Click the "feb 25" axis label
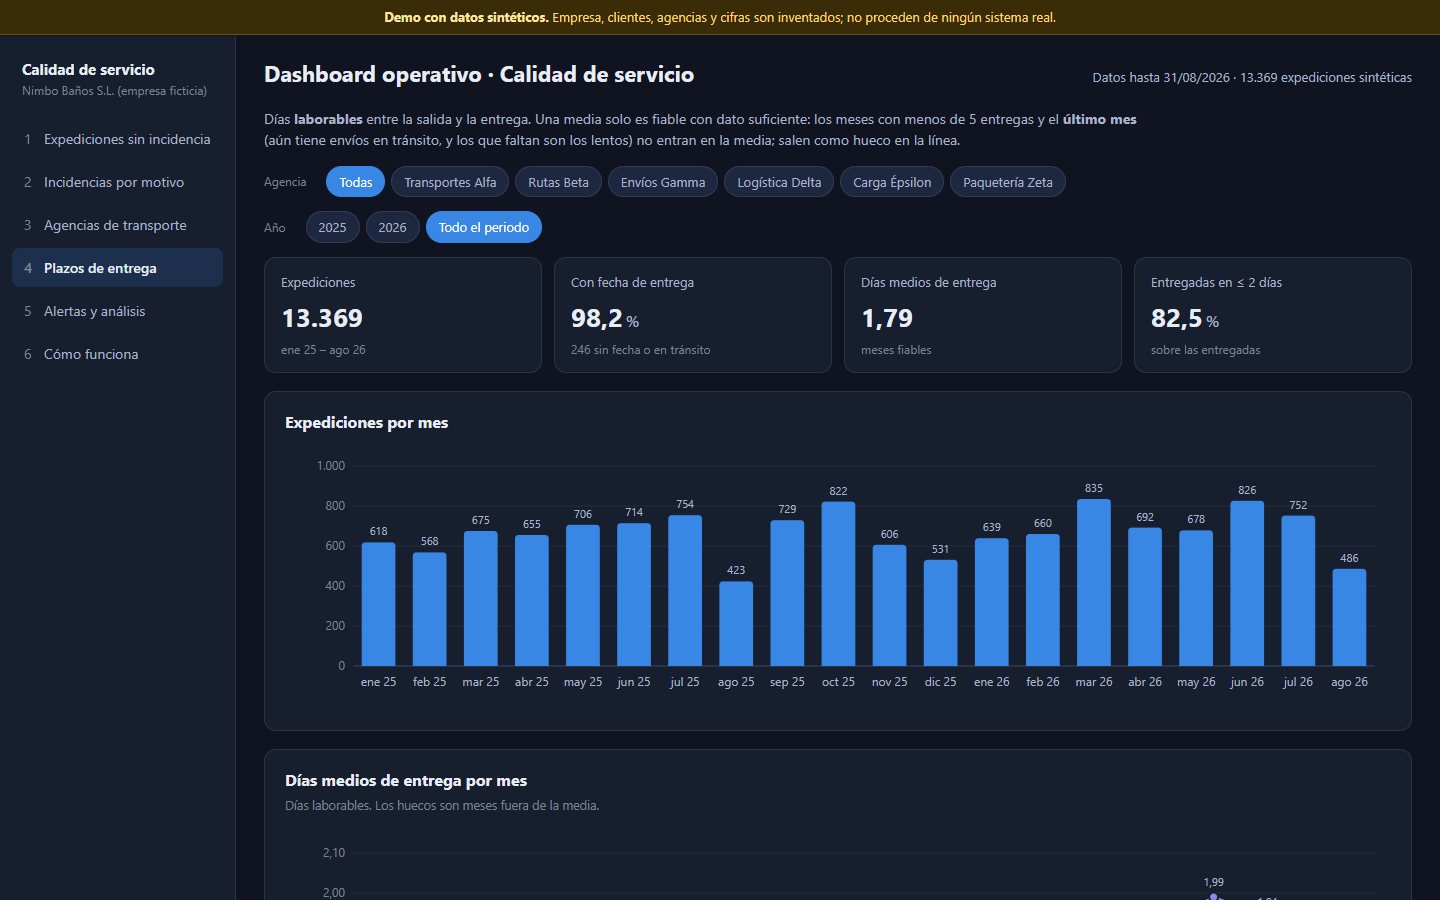 pos(430,682)
